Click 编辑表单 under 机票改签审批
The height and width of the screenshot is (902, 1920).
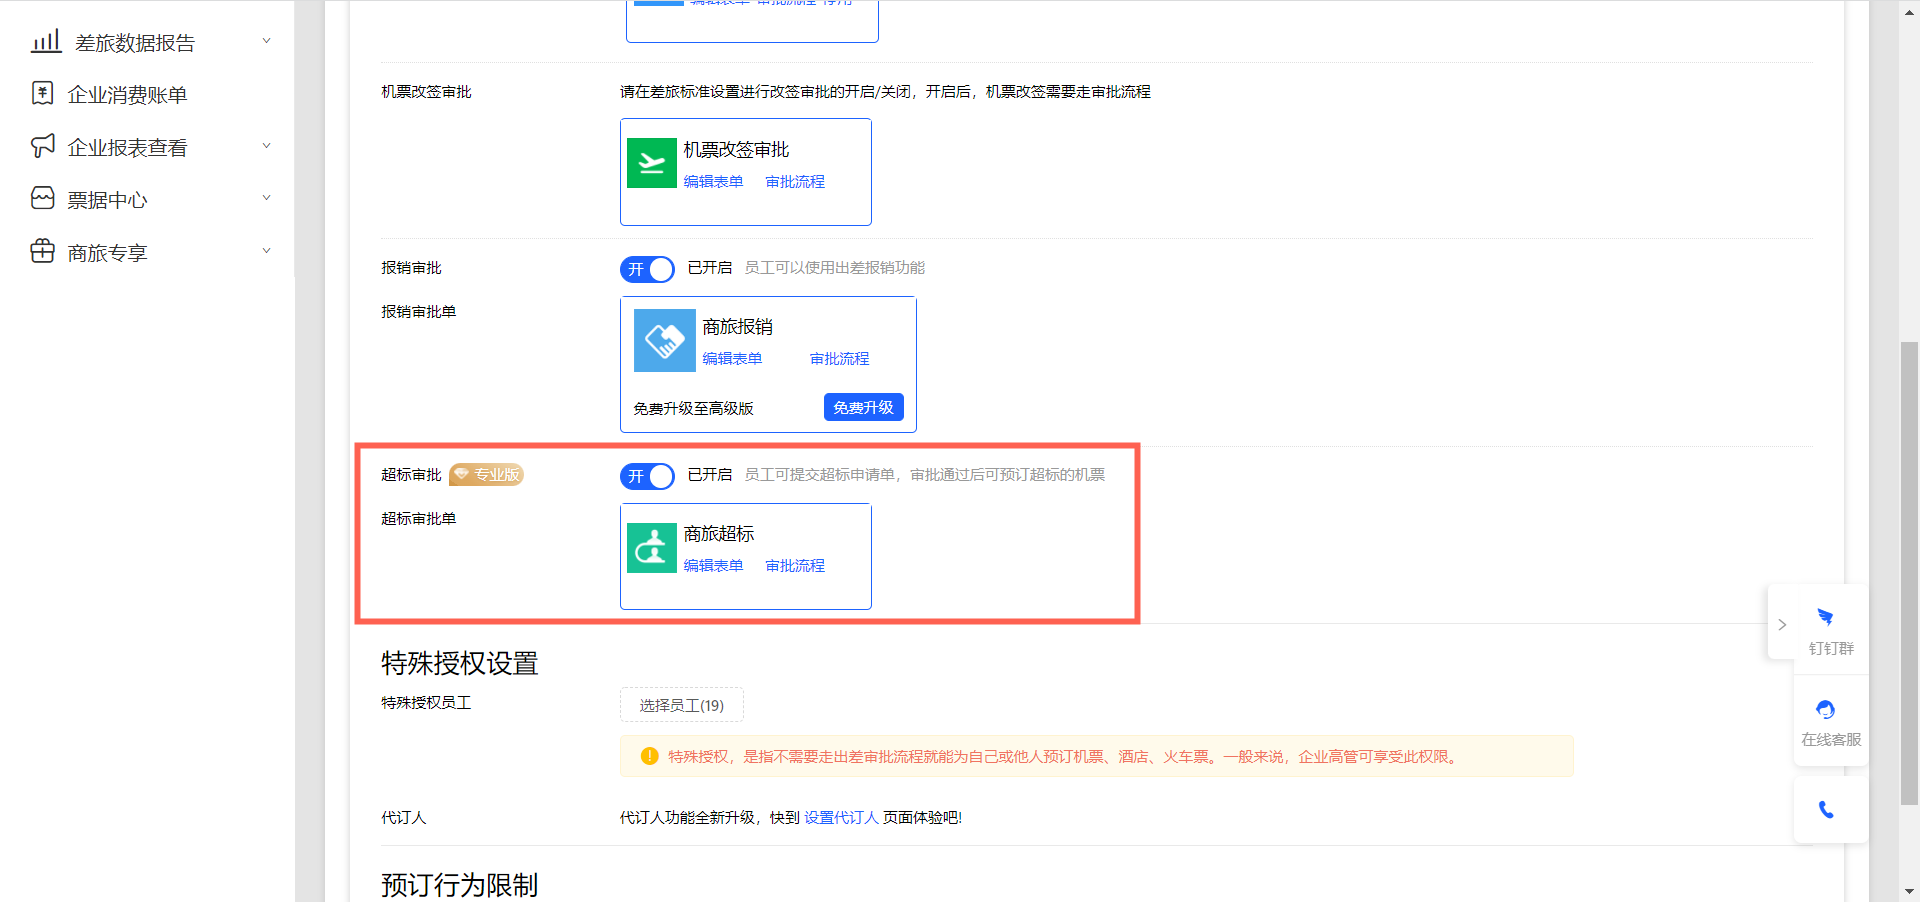713,181
